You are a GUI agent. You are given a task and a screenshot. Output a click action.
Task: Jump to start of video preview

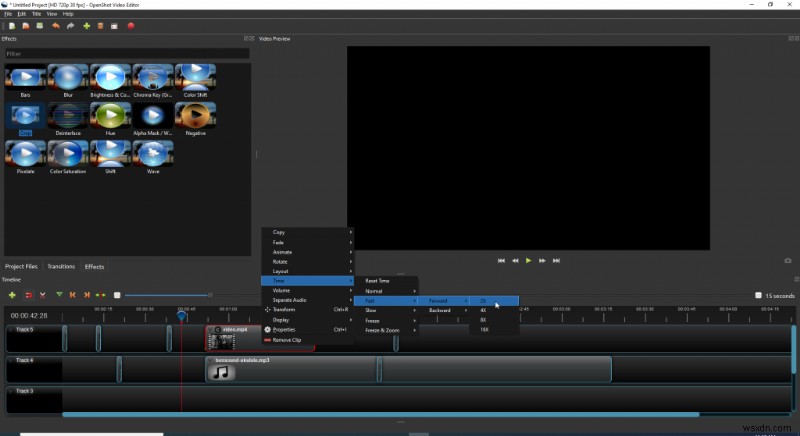tap(501, 261)
